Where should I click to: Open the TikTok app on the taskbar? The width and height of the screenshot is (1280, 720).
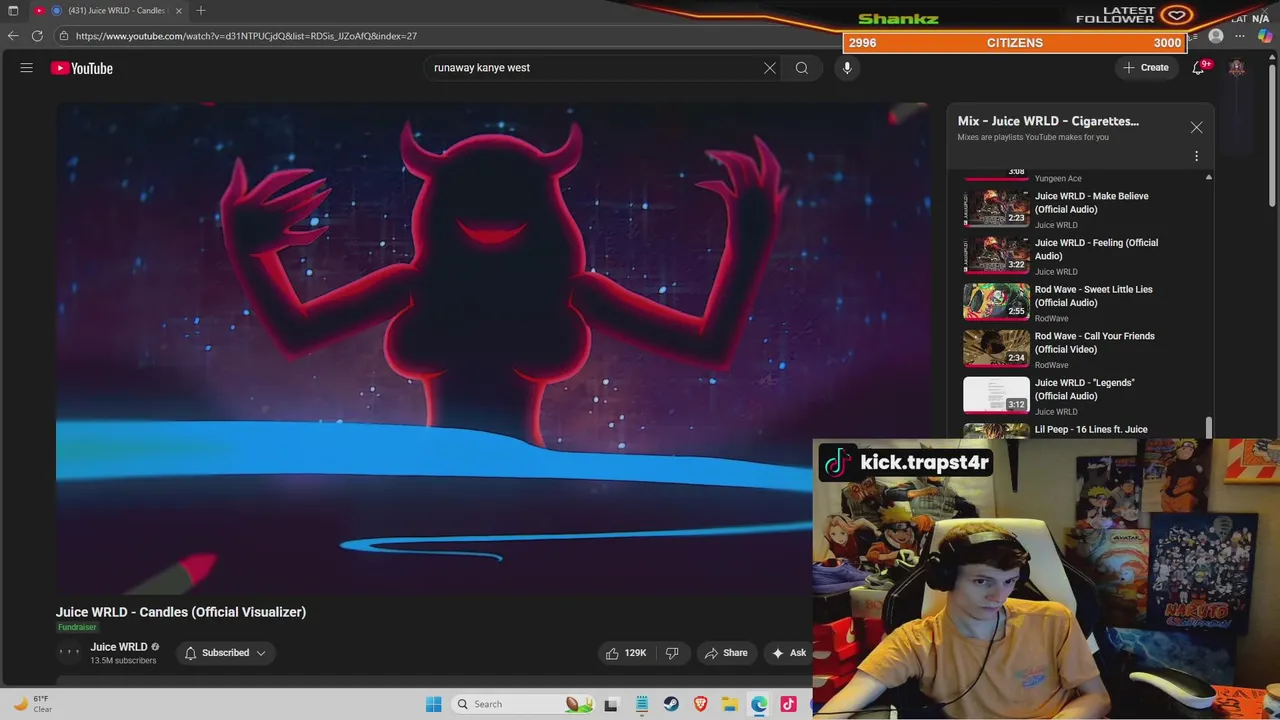[x=788, y=704]
